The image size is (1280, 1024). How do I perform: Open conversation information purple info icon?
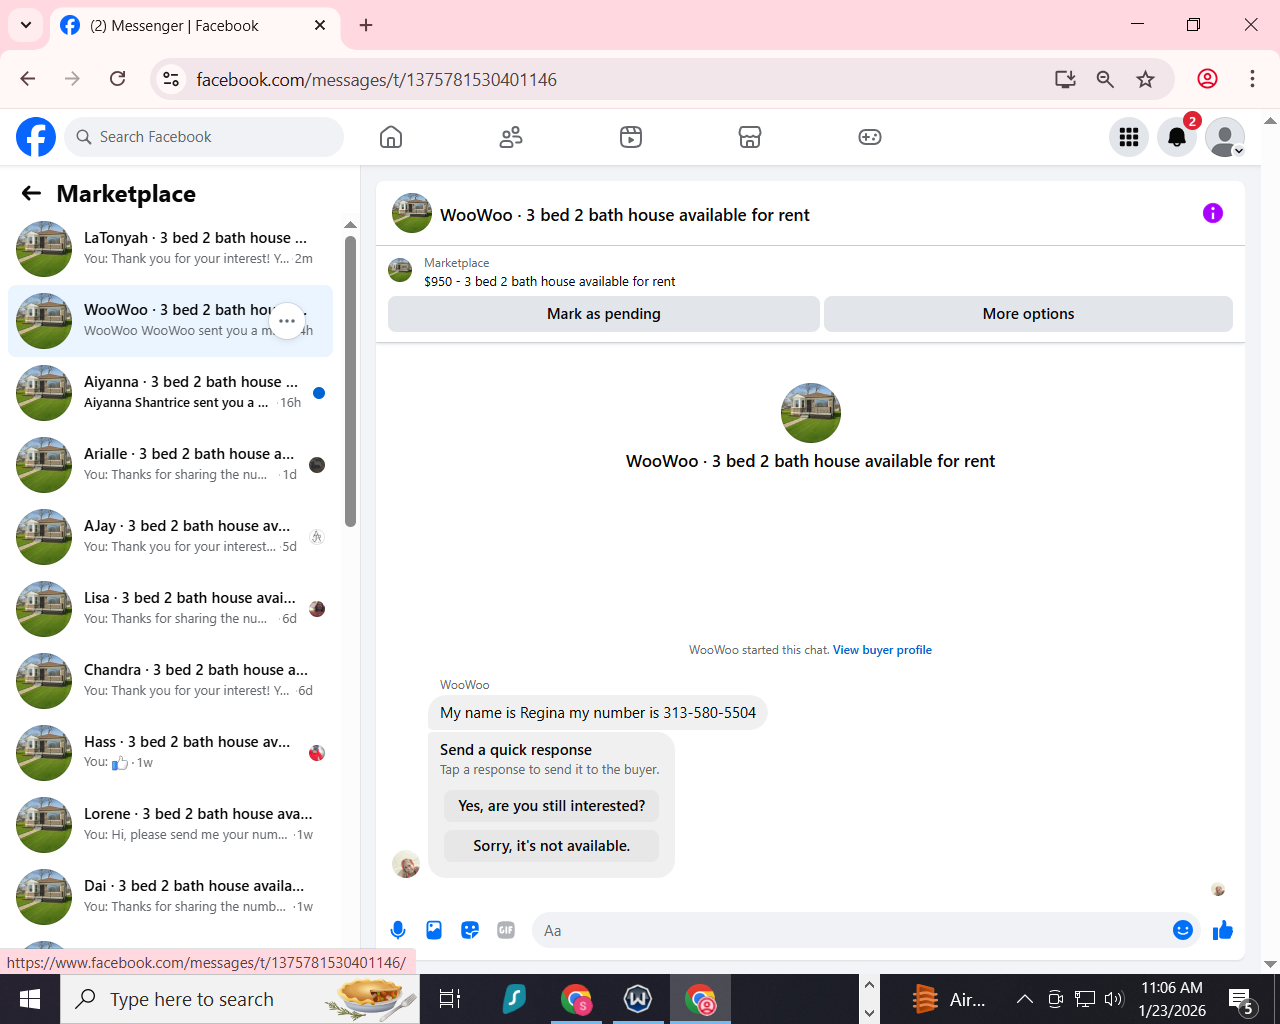tap(1213, 213)
